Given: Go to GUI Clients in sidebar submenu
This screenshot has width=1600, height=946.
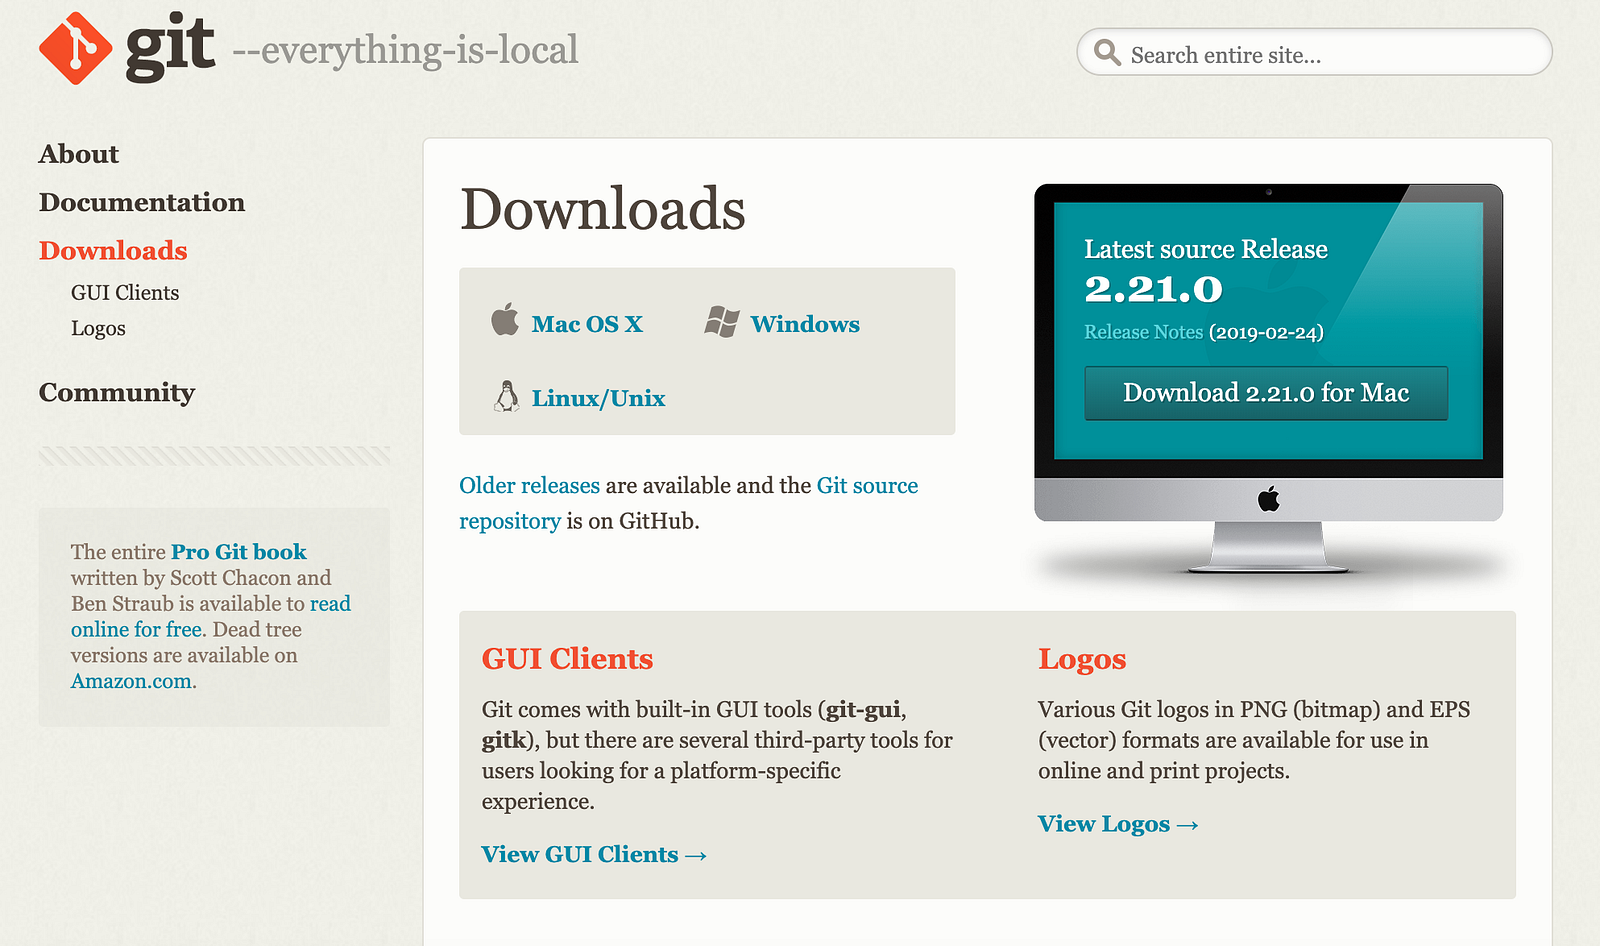Looking at the screenshot, I should pos(125,293).
